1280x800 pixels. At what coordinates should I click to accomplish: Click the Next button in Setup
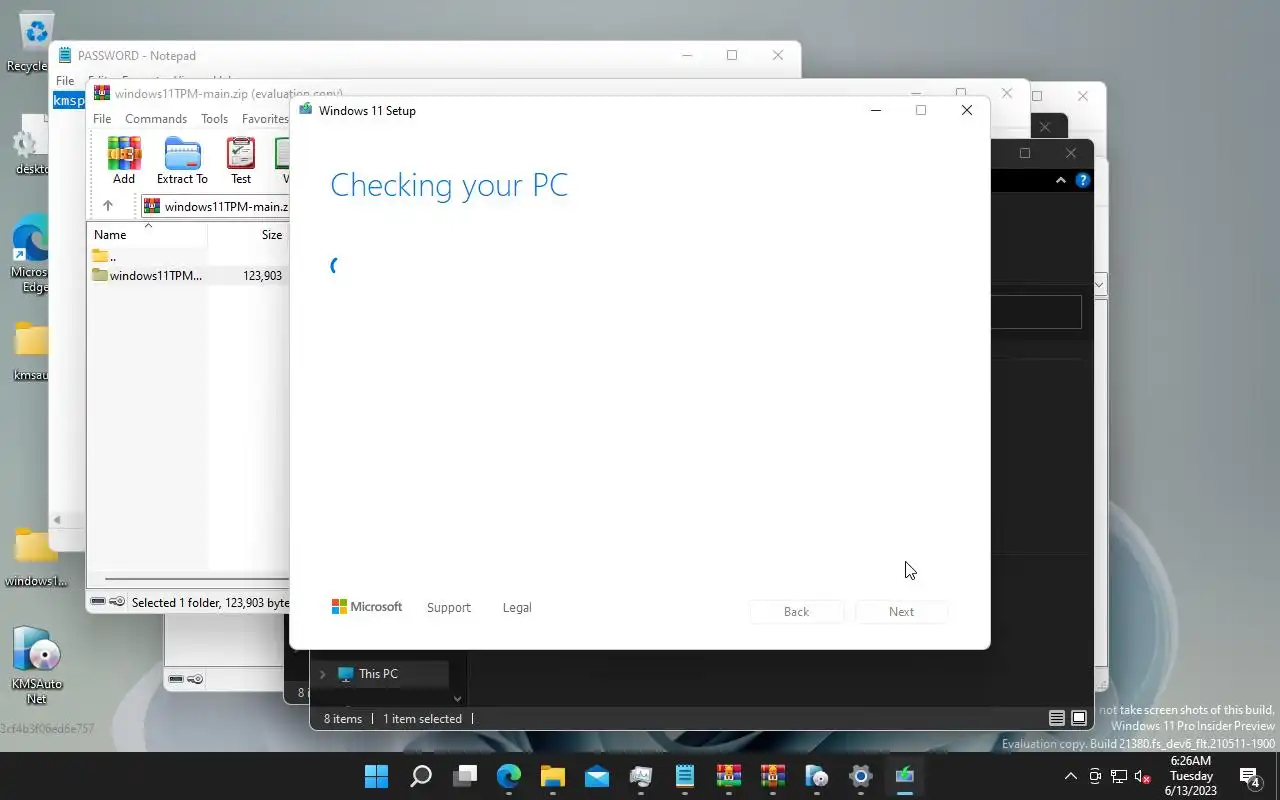pos(901,611)
